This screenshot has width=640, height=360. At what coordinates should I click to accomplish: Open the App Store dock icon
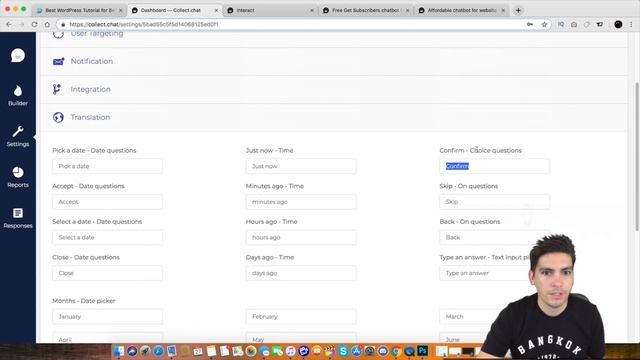(x=356, y=351)
